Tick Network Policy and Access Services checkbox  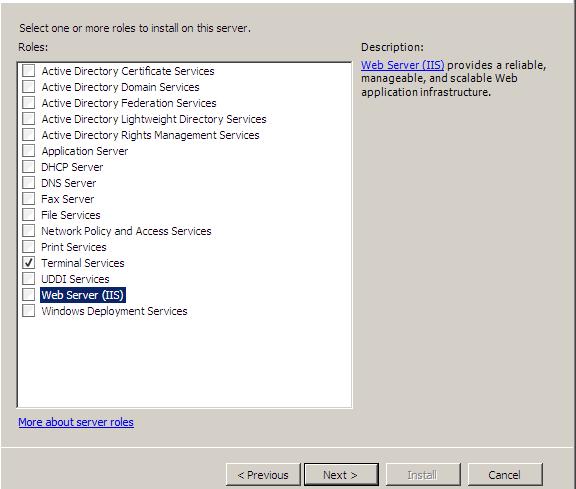(x=28, y=230)
